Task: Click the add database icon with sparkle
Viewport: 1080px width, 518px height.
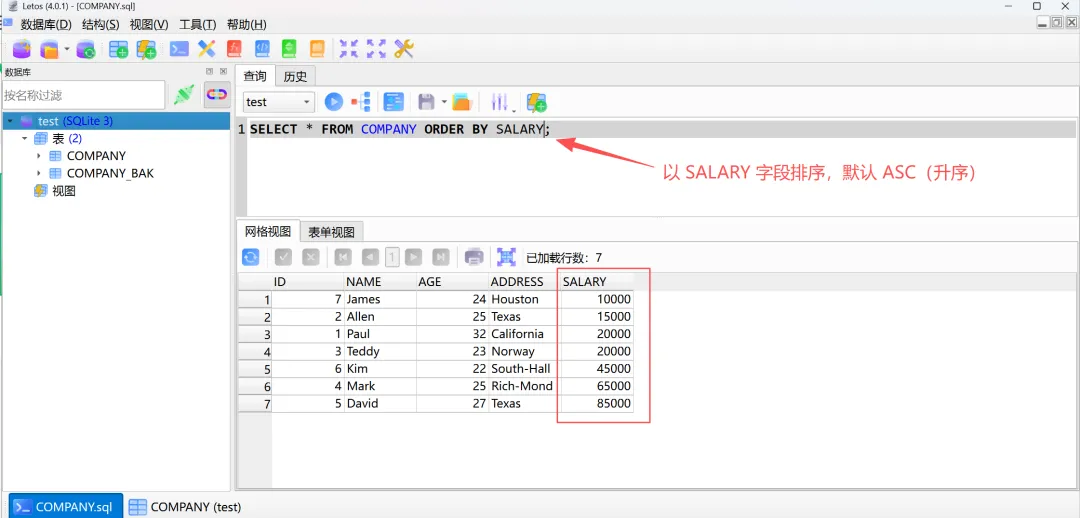Action: click(22, 49)
